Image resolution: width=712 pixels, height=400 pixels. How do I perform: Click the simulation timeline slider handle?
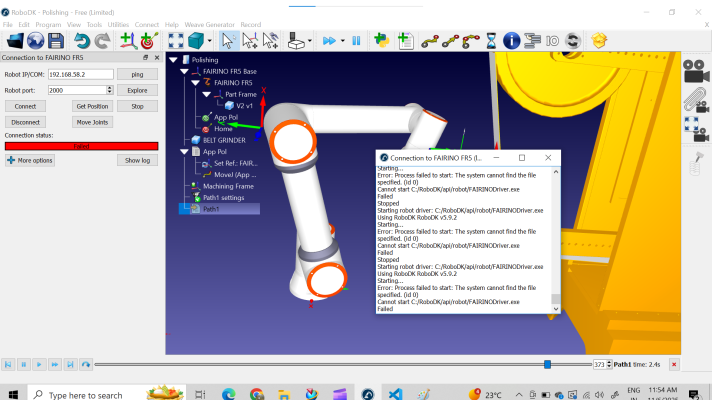[x=547, y=364]
